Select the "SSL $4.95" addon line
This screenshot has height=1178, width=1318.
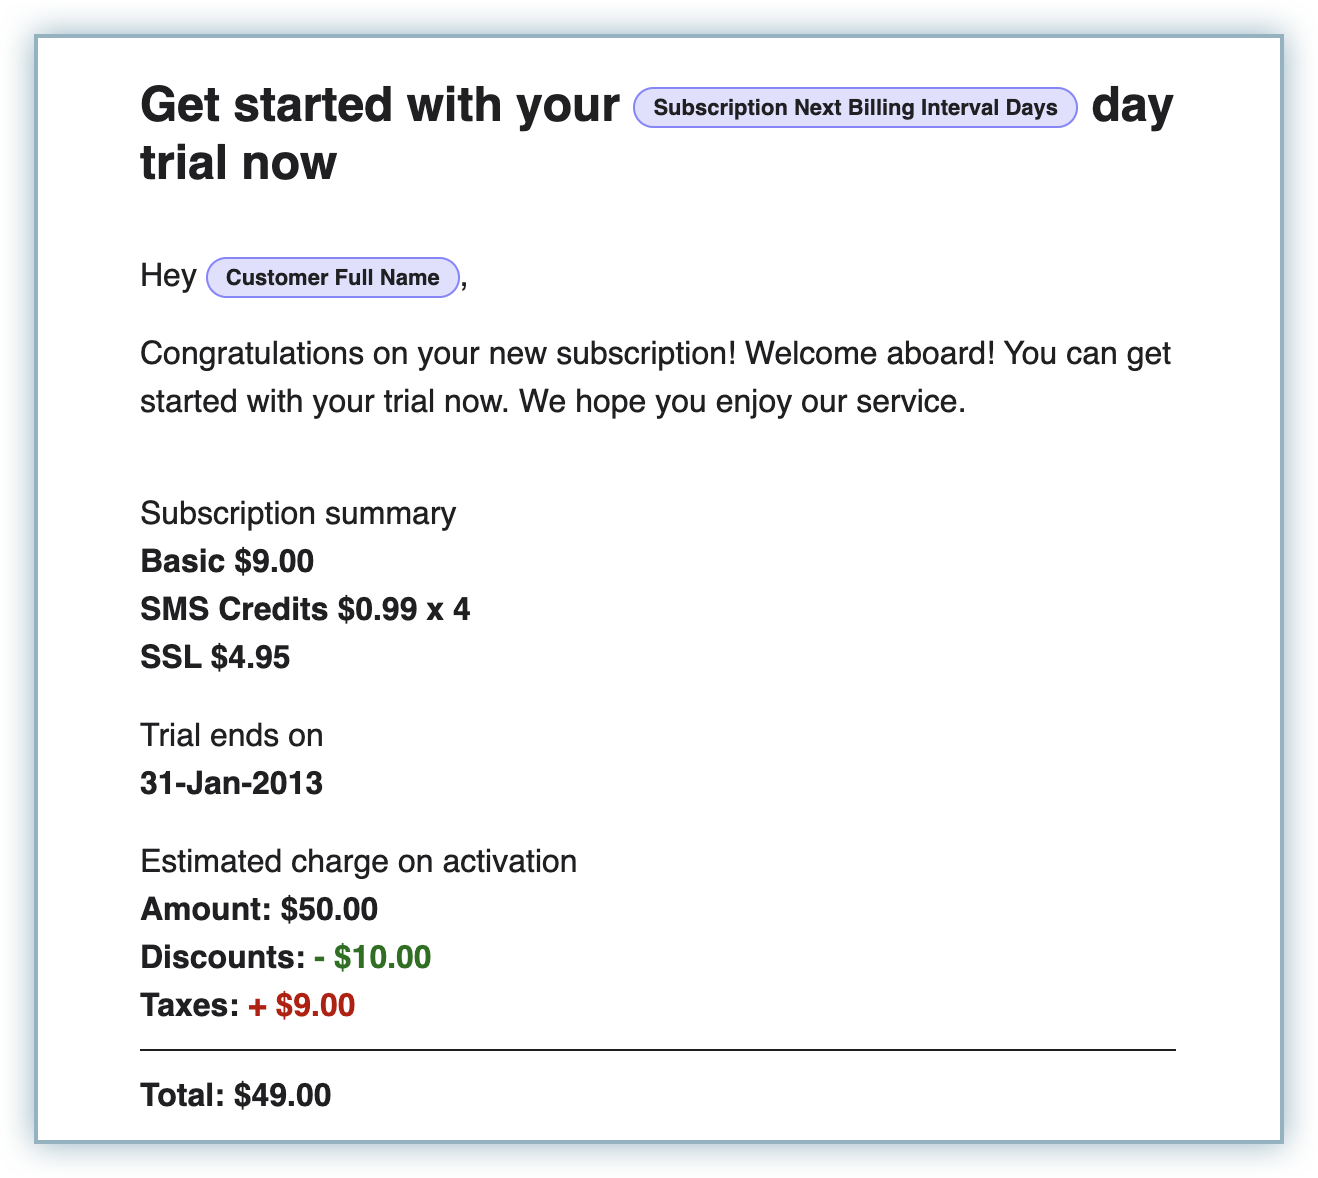click(215, 657)
